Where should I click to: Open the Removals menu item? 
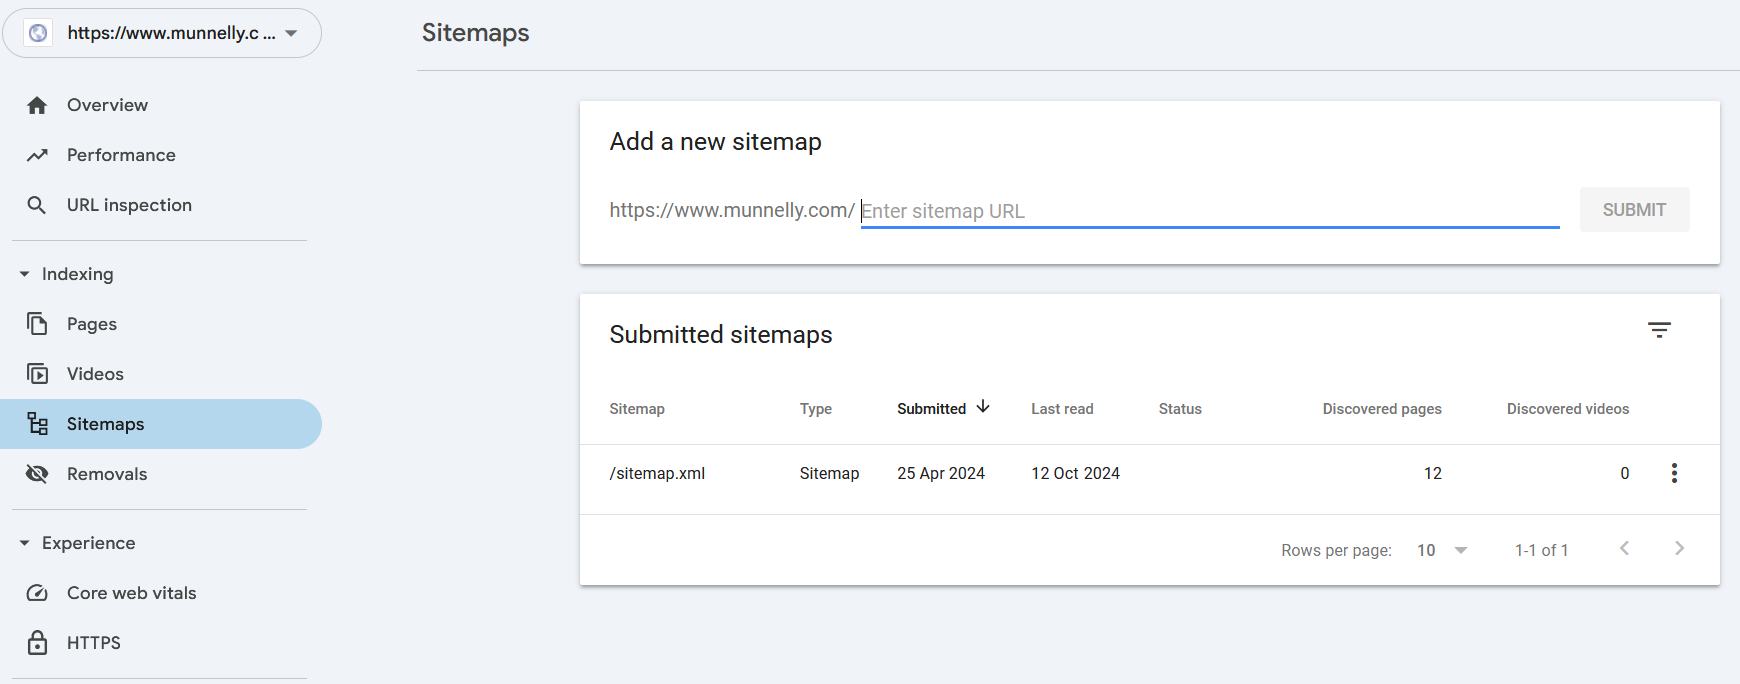click(161, 474)
